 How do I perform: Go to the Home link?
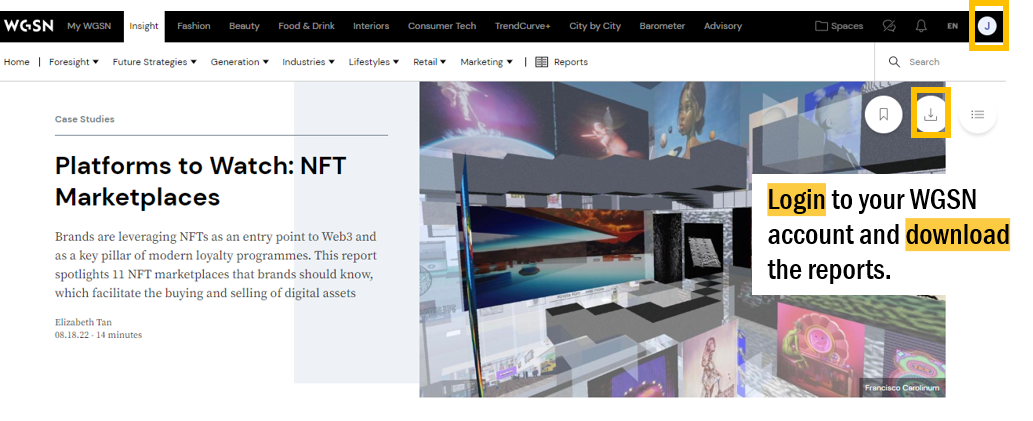(16, 62)
